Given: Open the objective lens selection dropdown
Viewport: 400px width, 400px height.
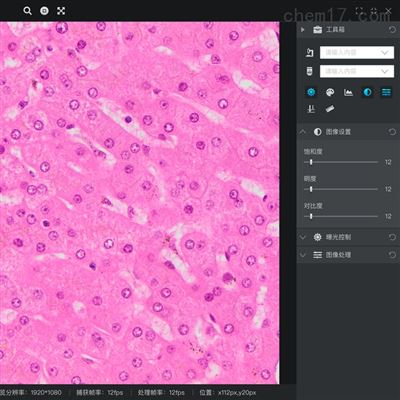Looking at the screenshot, I should tap(357, 71).
